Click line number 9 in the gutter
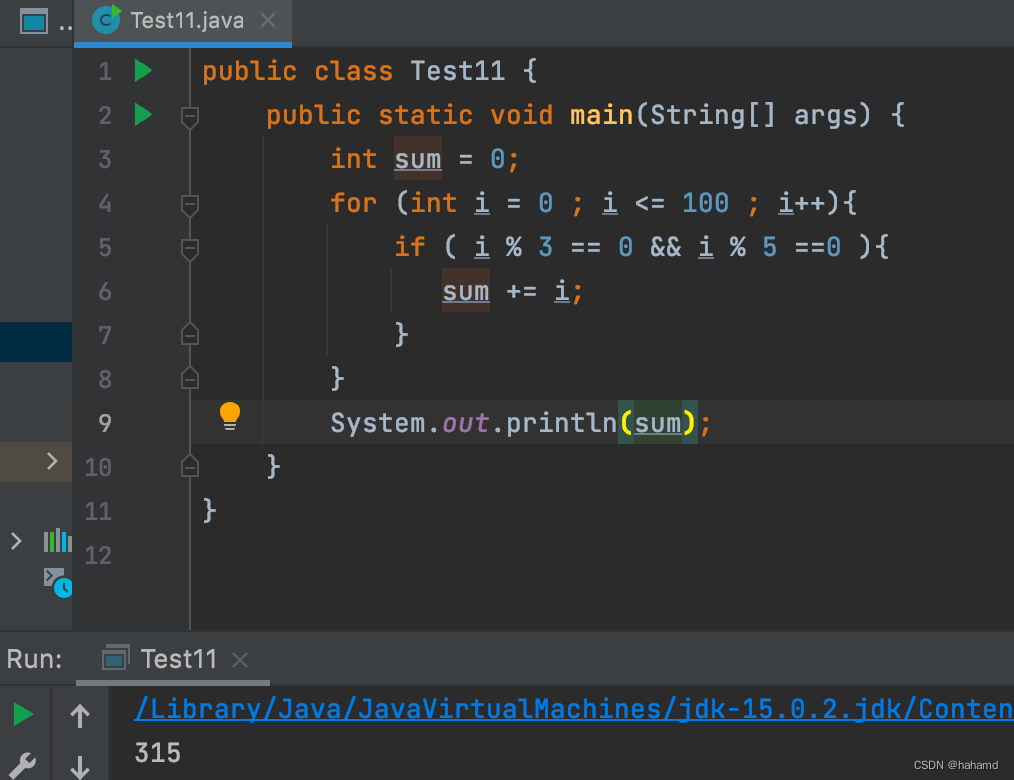Viewport: 1014px width, 780px height. pyautogui.click(x=105, y=423)
